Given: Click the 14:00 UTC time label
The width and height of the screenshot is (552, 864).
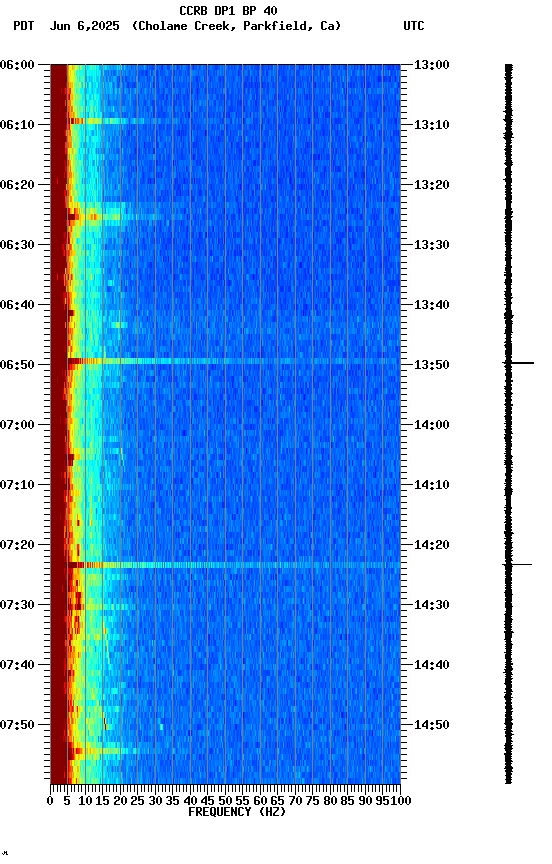Looking at the screenshot, I should click(432, 425).
